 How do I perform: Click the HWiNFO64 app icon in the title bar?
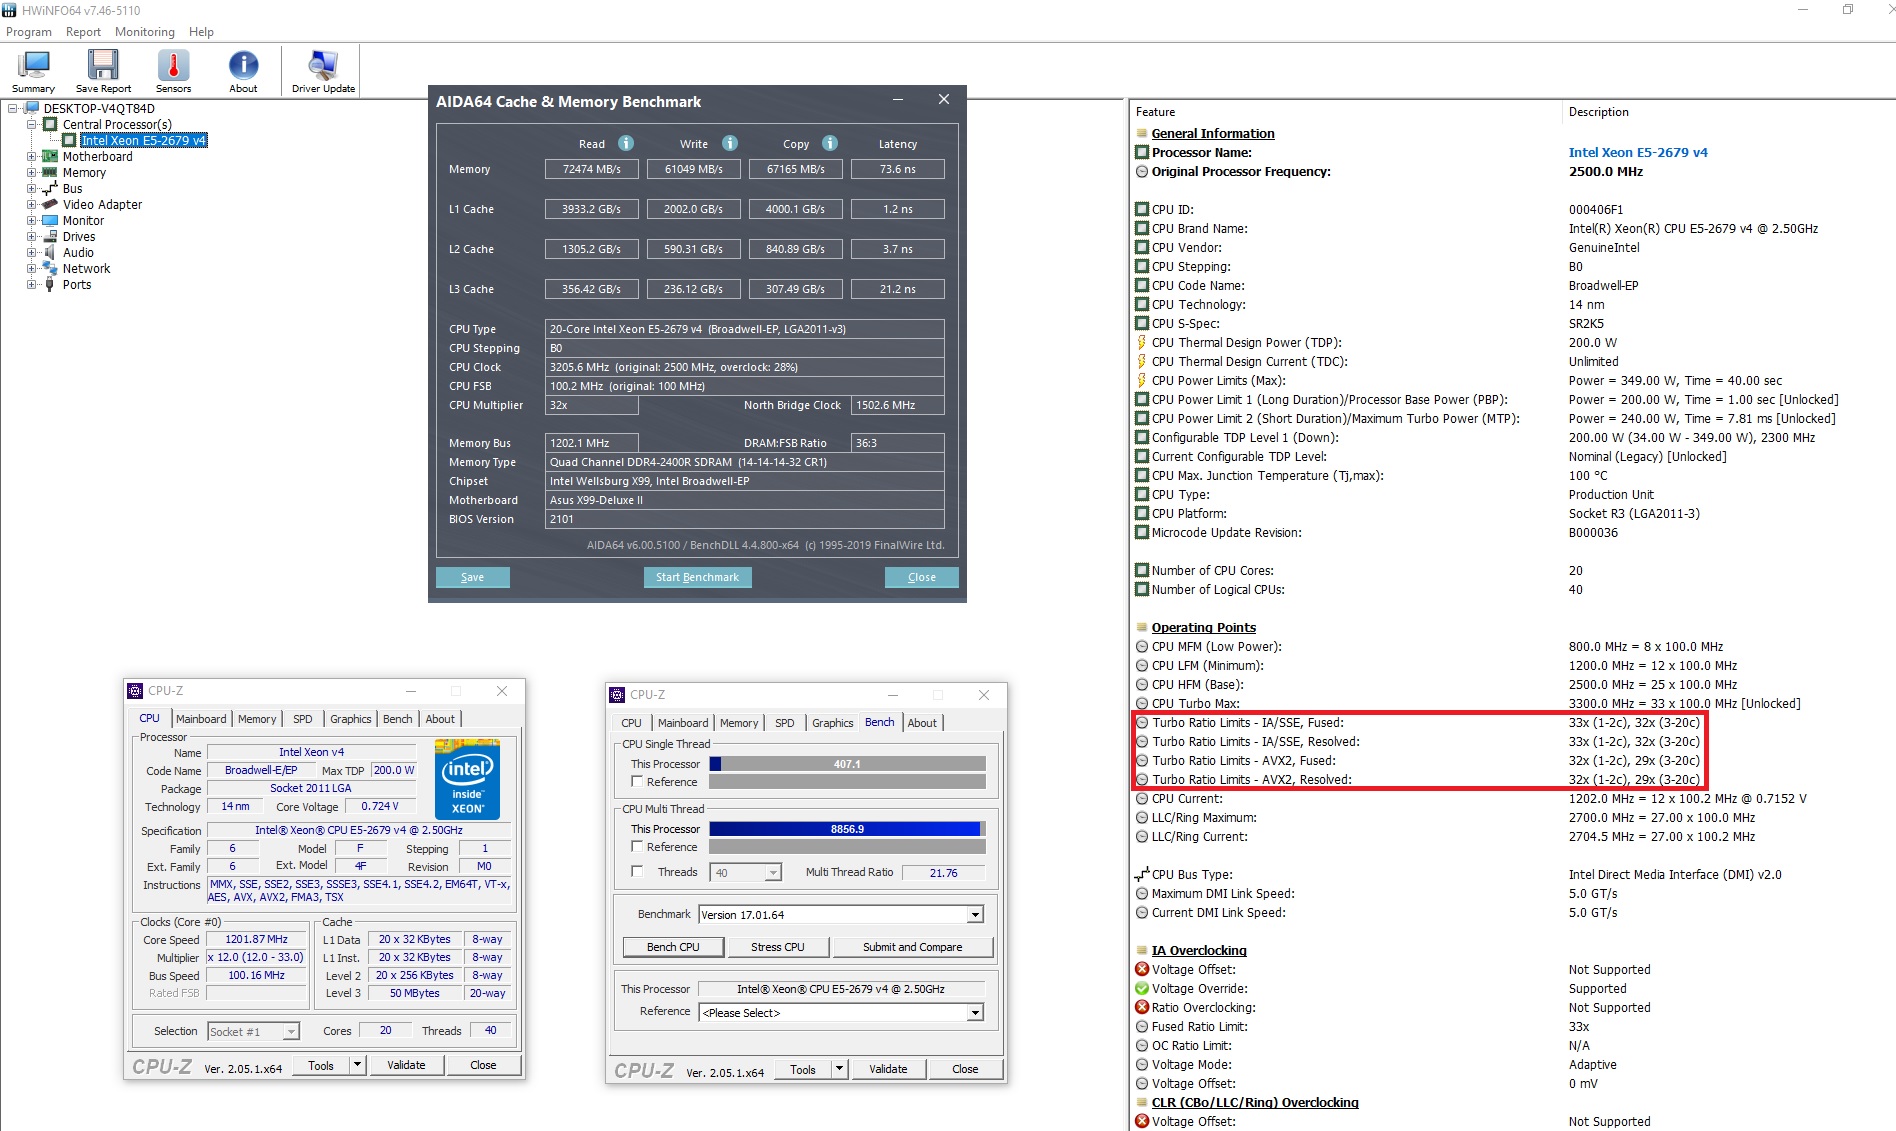pos(9,10)
